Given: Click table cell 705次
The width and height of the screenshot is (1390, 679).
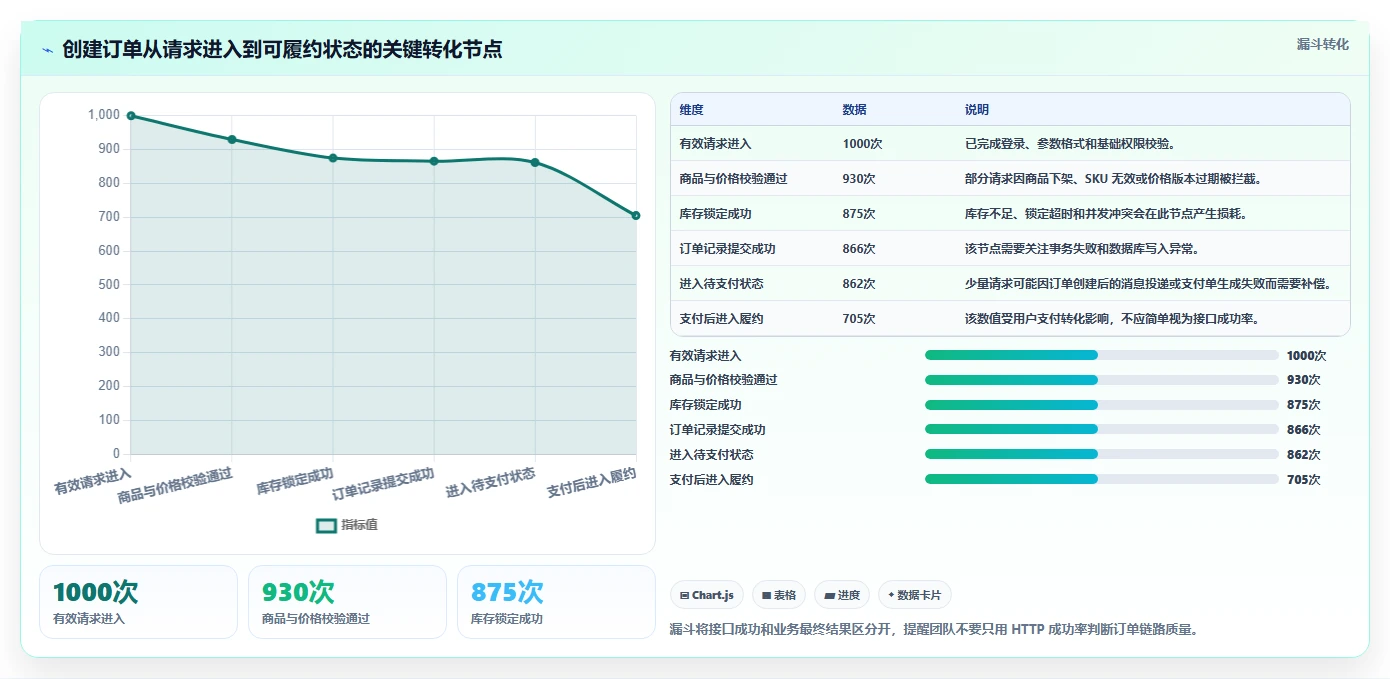Looking at the screenshot, I should 859,319.
